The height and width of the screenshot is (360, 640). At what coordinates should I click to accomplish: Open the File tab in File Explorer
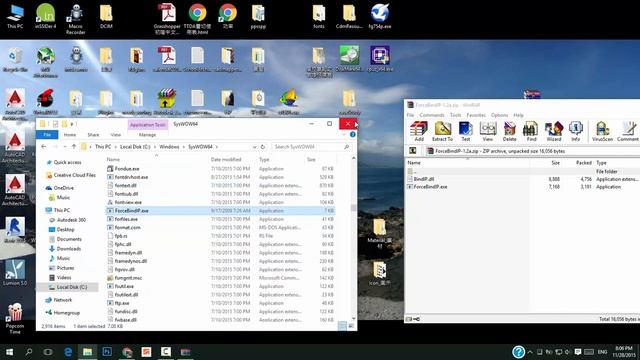(x=47, y=135)
